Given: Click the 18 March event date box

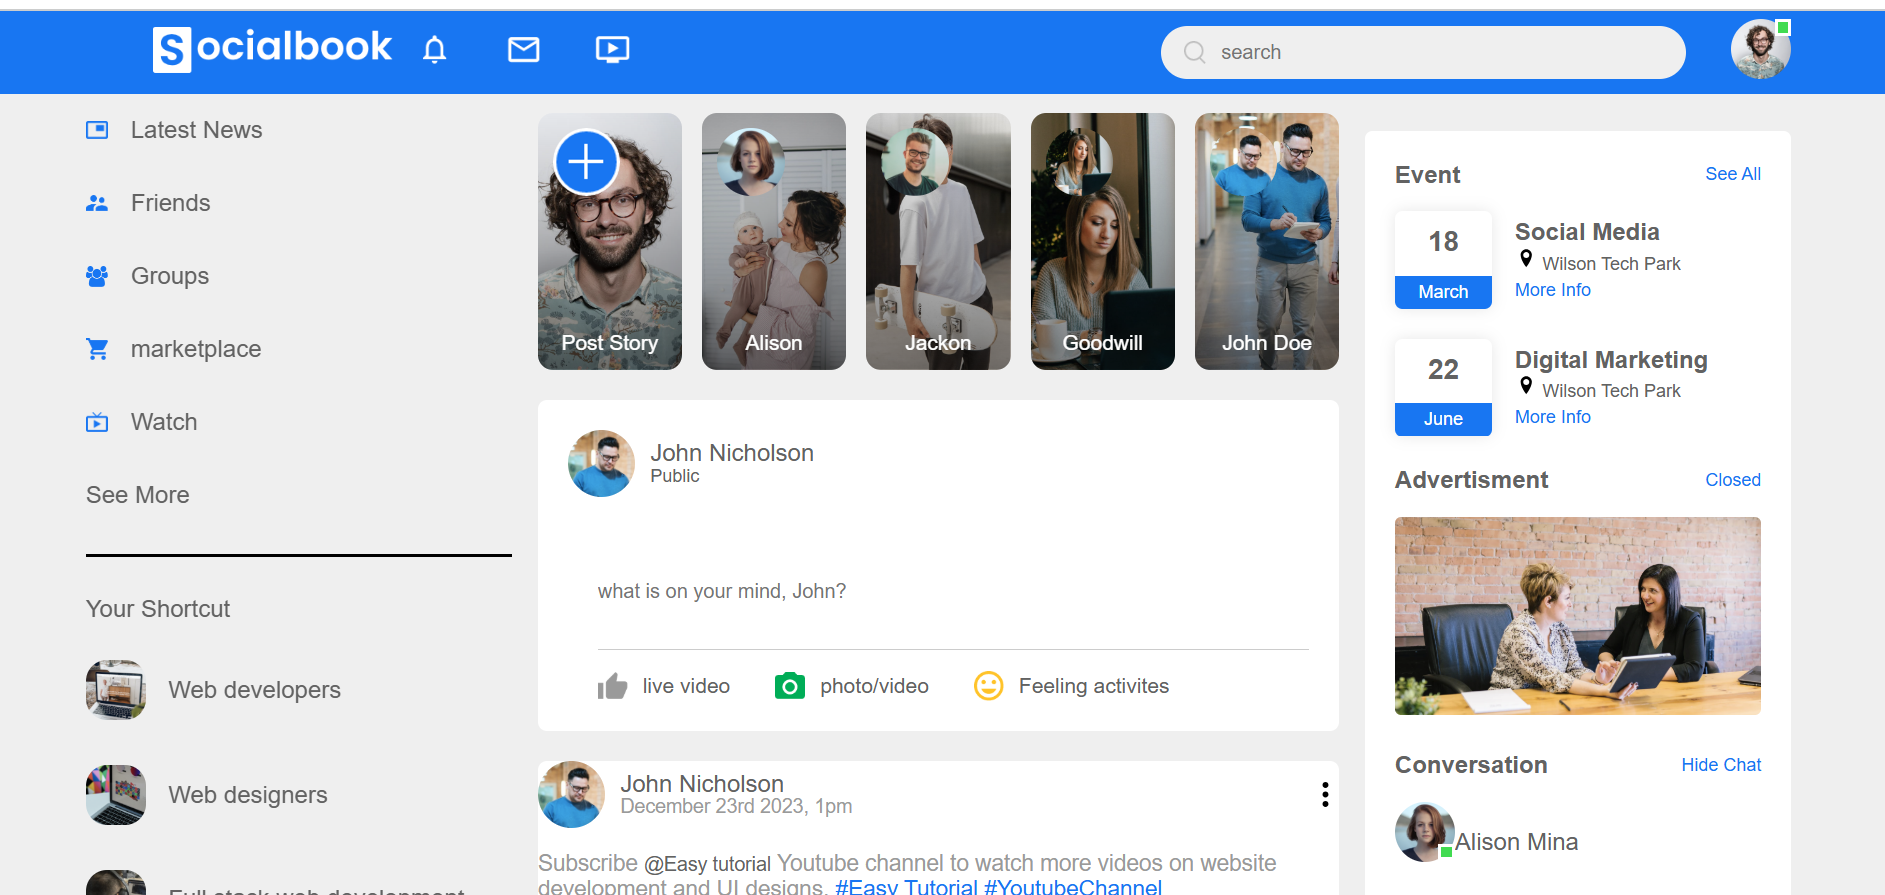Looking at the screenshot, I should [1443, 260].
